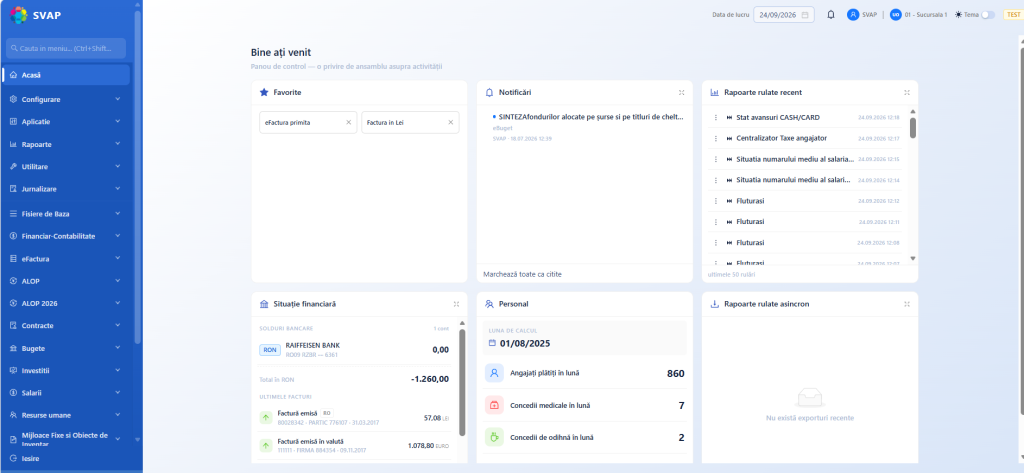Remove eFactura primita from favorites
This screenshot has width=1024, height=473.
tap(348, 122)
